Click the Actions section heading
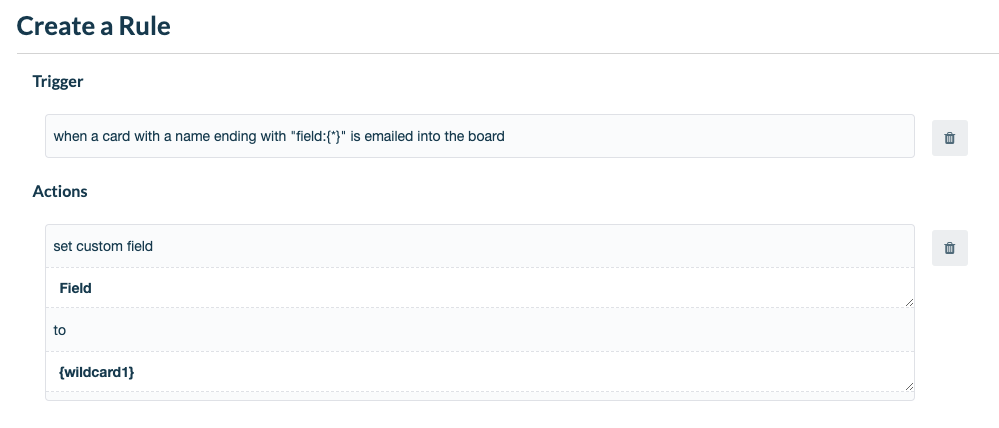The image size is (999, 428). (60, 191)
